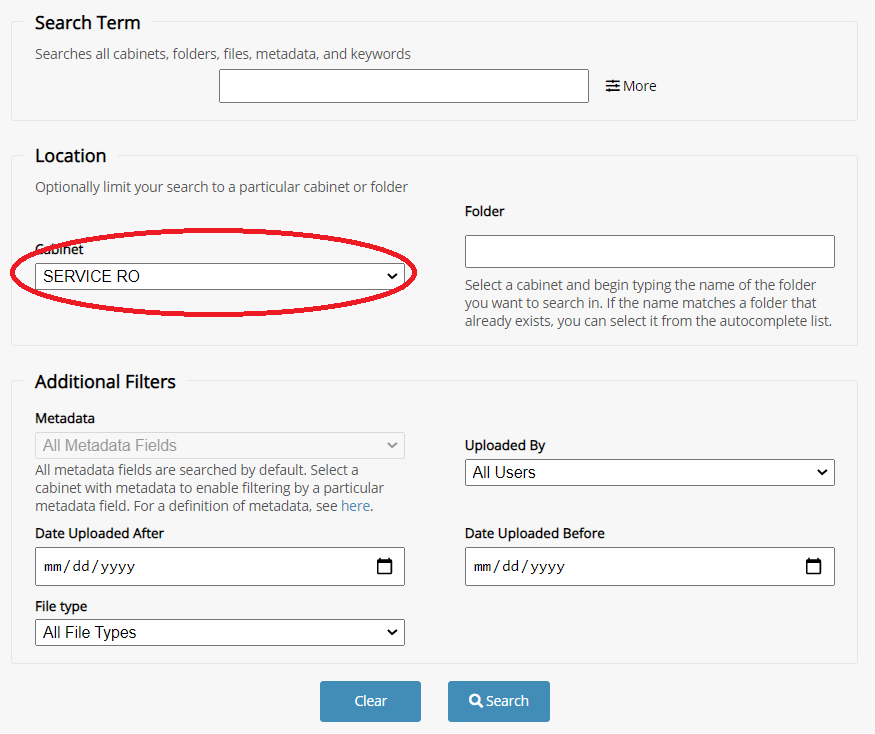Open the Uploaded By All Users dropdown
Image resolution: width=875 pixels, height=734 pixels.
649,472
